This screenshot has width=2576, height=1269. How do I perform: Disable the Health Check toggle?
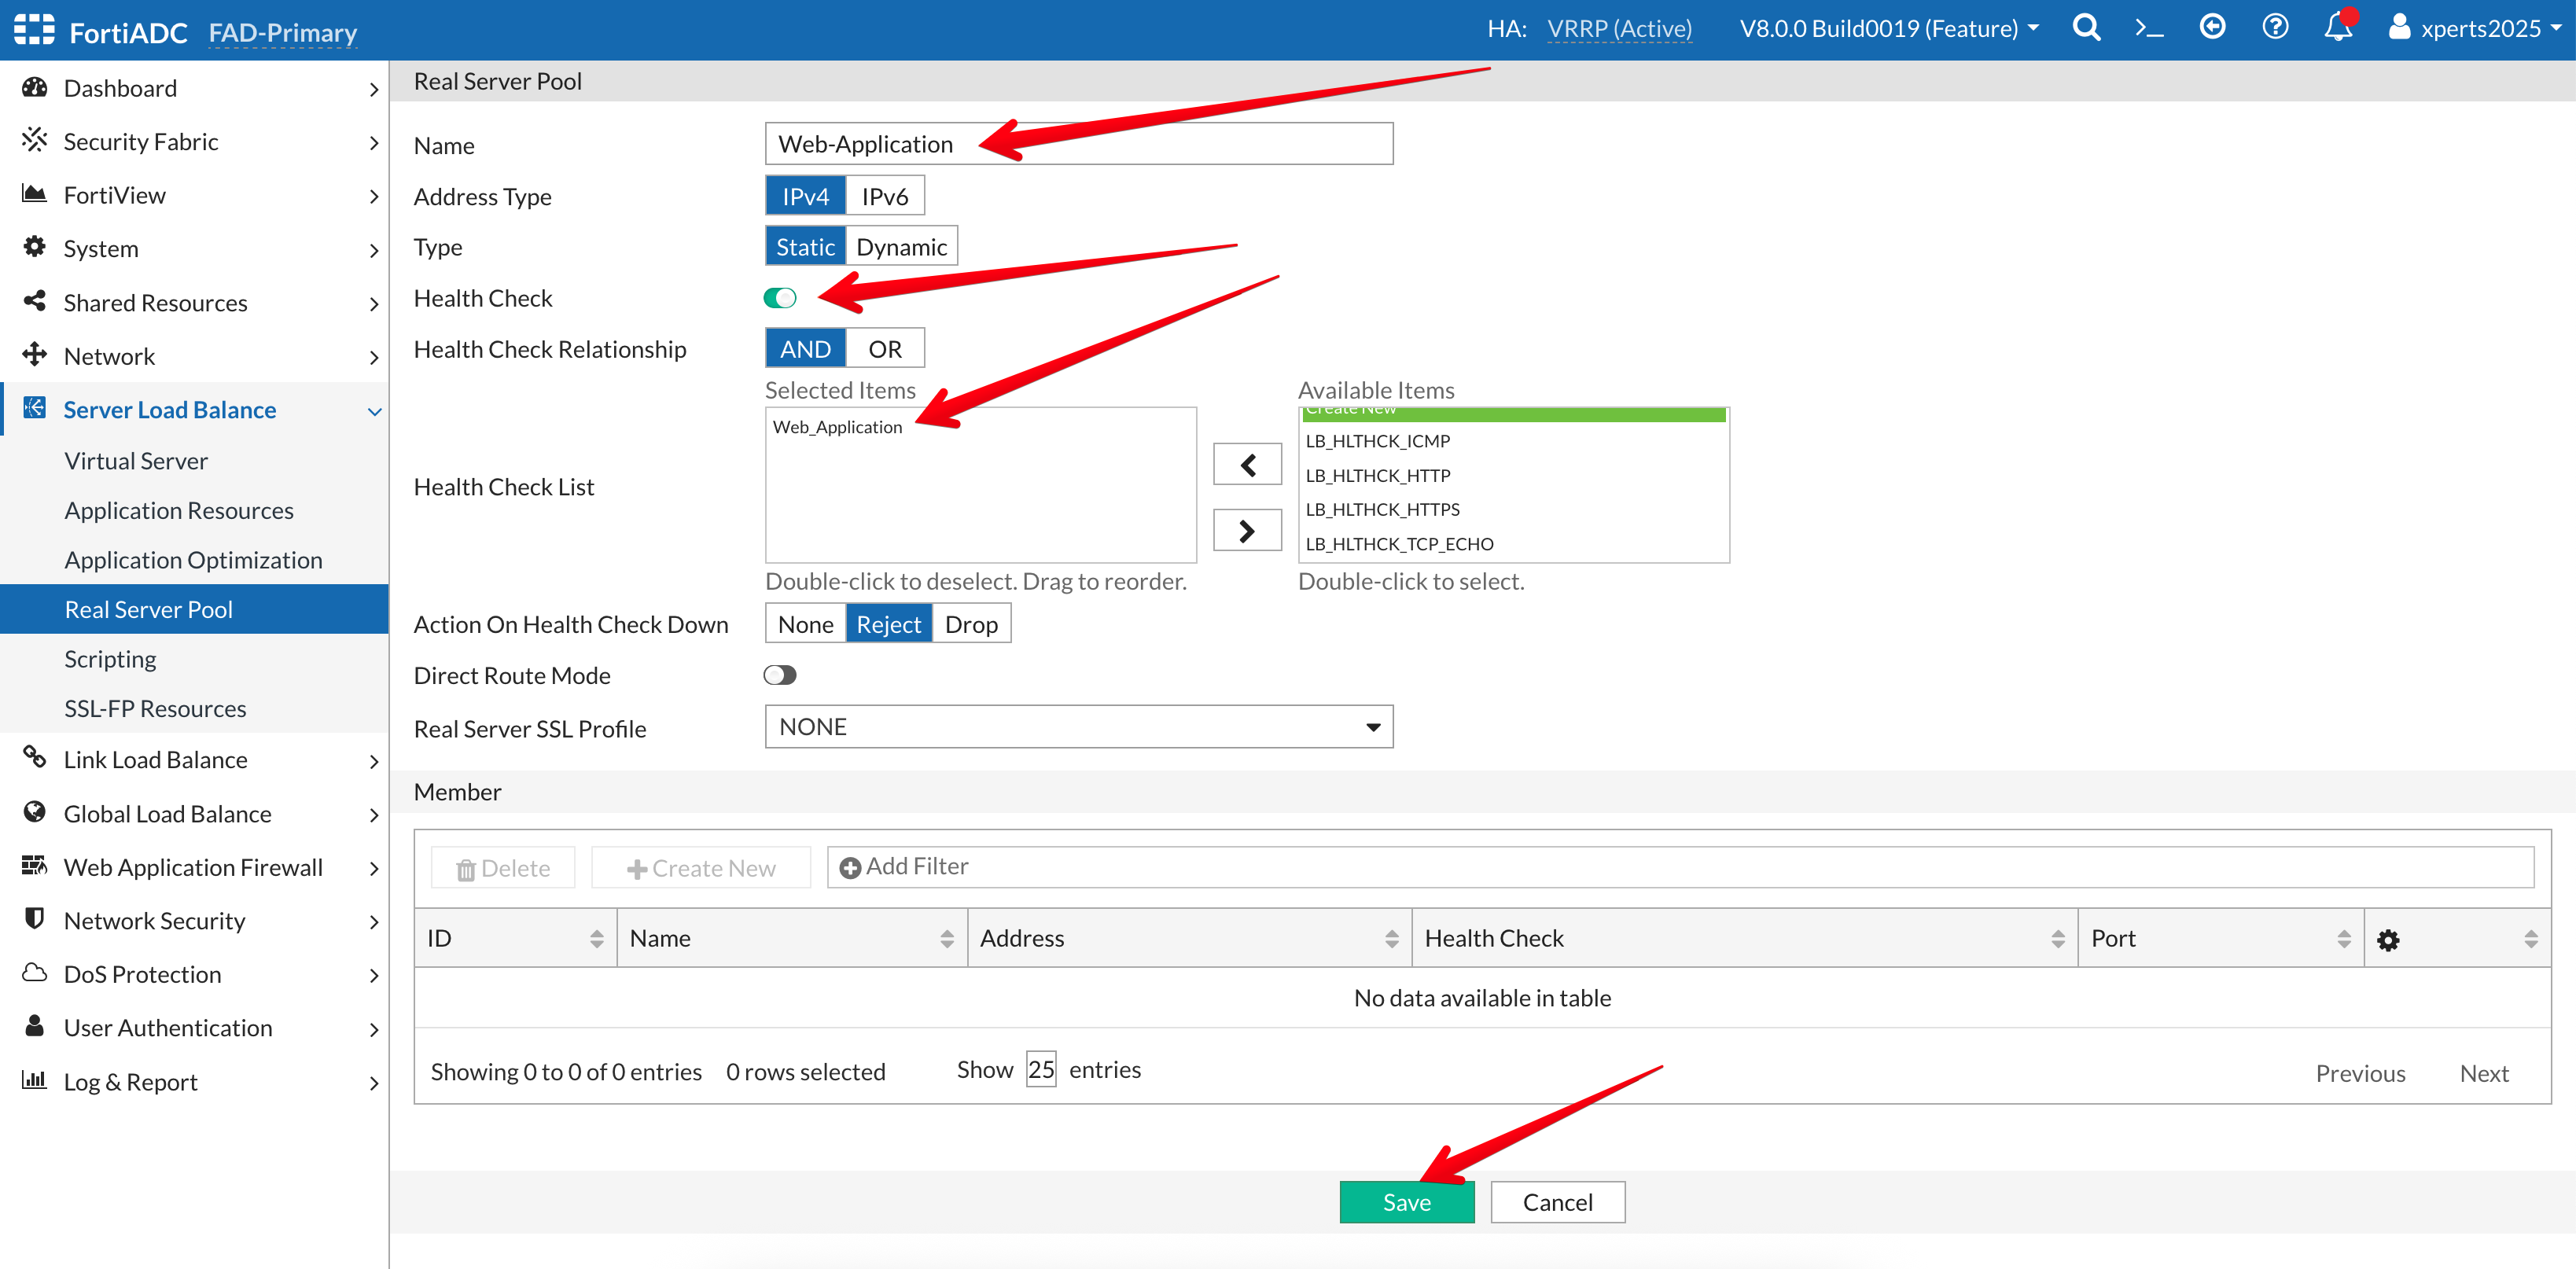(x=779, y=298)
